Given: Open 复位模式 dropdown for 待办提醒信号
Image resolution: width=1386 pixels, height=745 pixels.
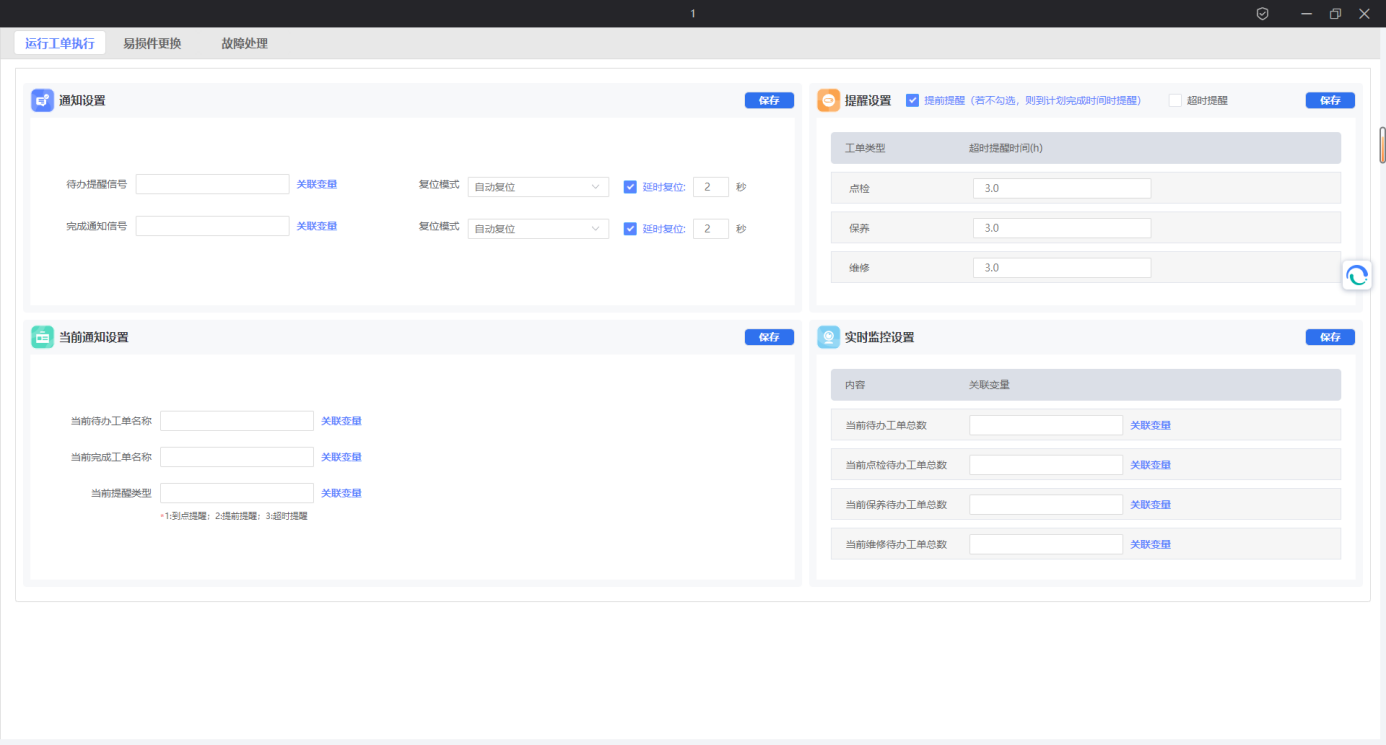Looking at the screenshot, I should [x=538, y=187].
